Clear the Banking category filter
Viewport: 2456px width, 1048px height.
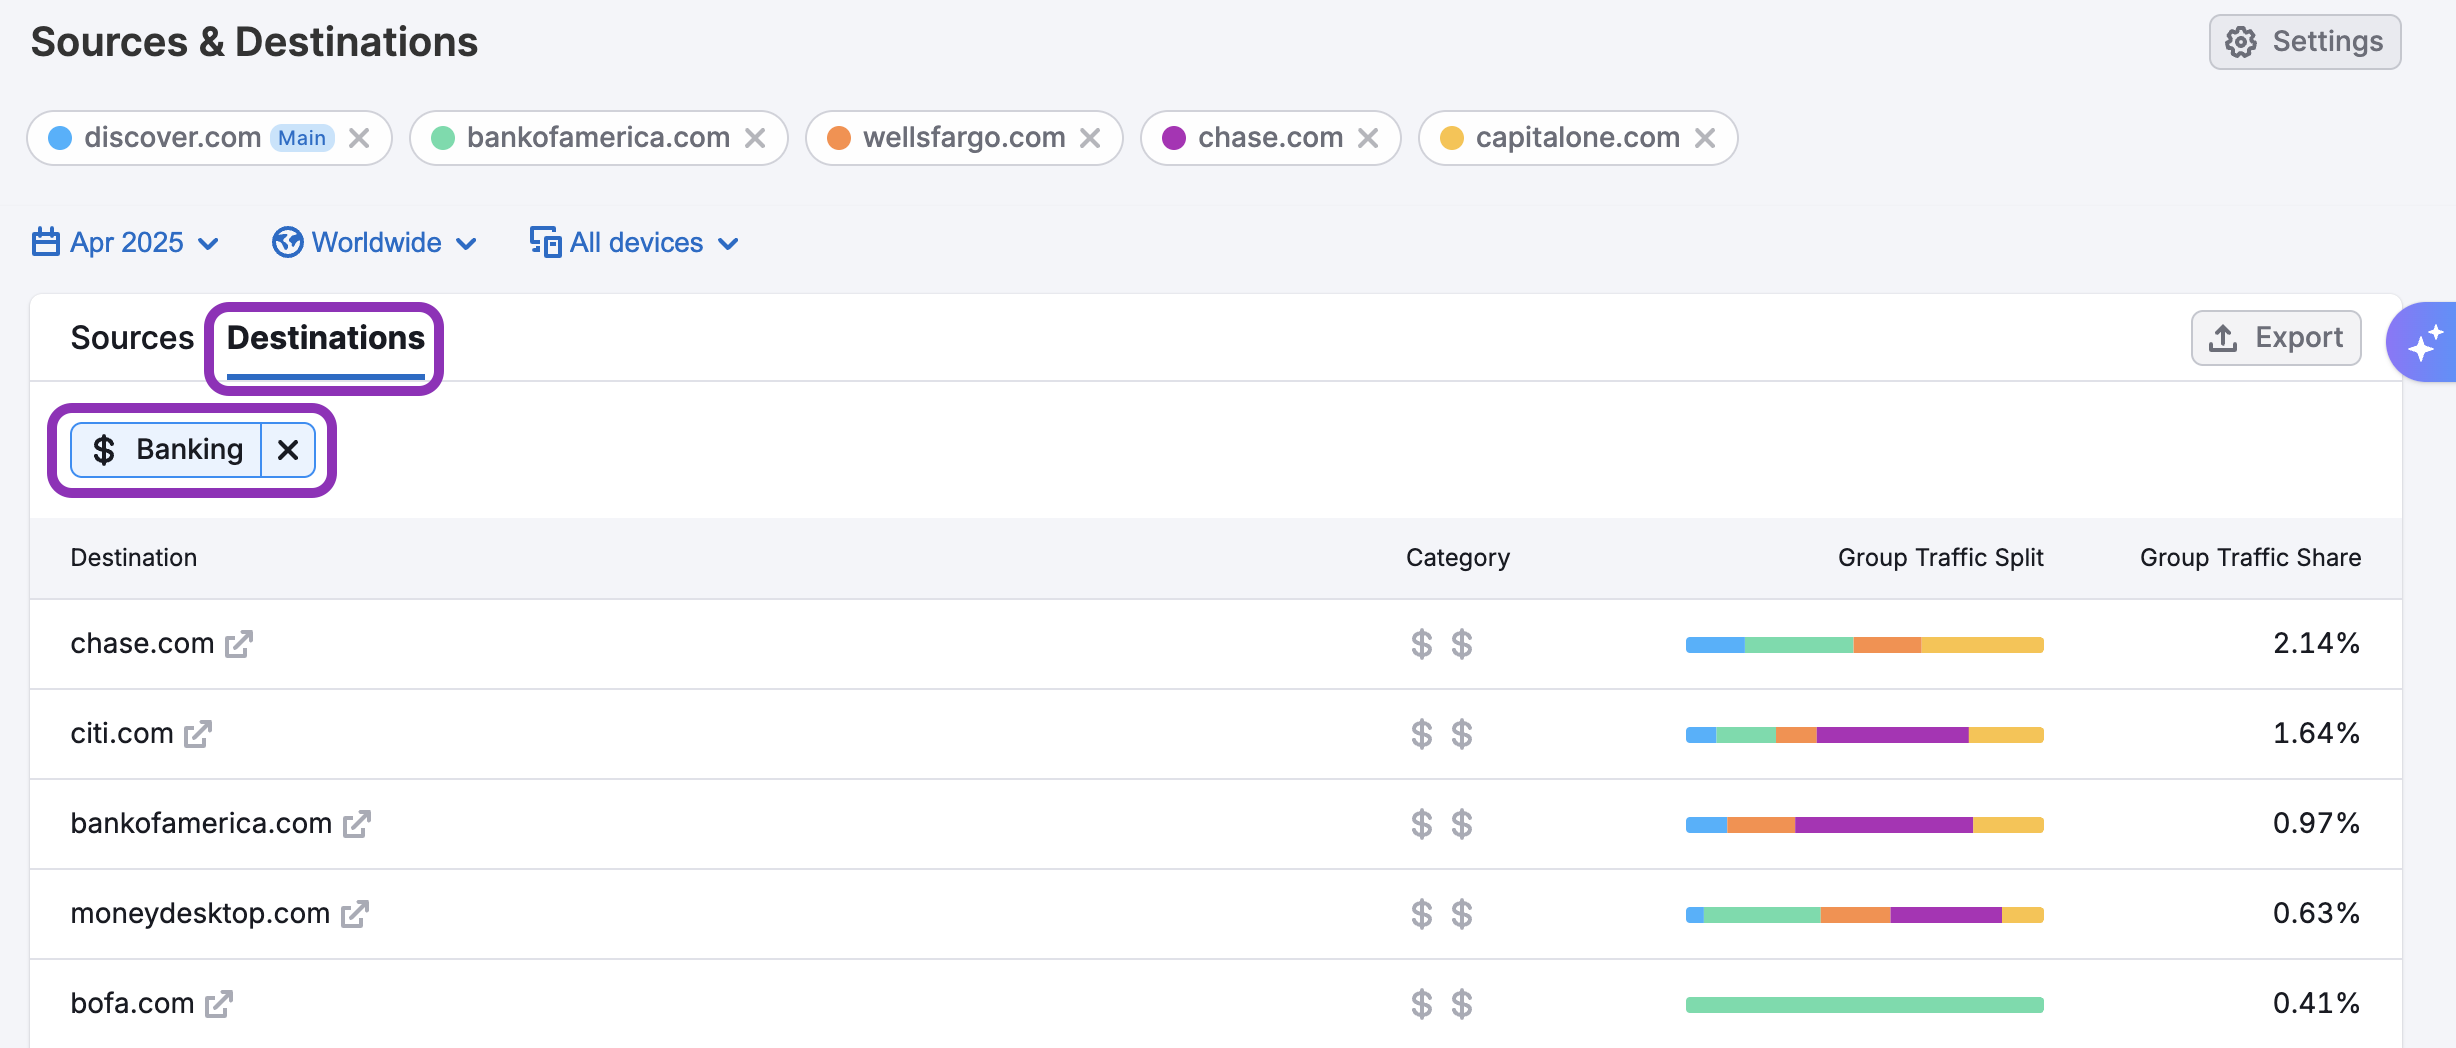click(288, 450)
